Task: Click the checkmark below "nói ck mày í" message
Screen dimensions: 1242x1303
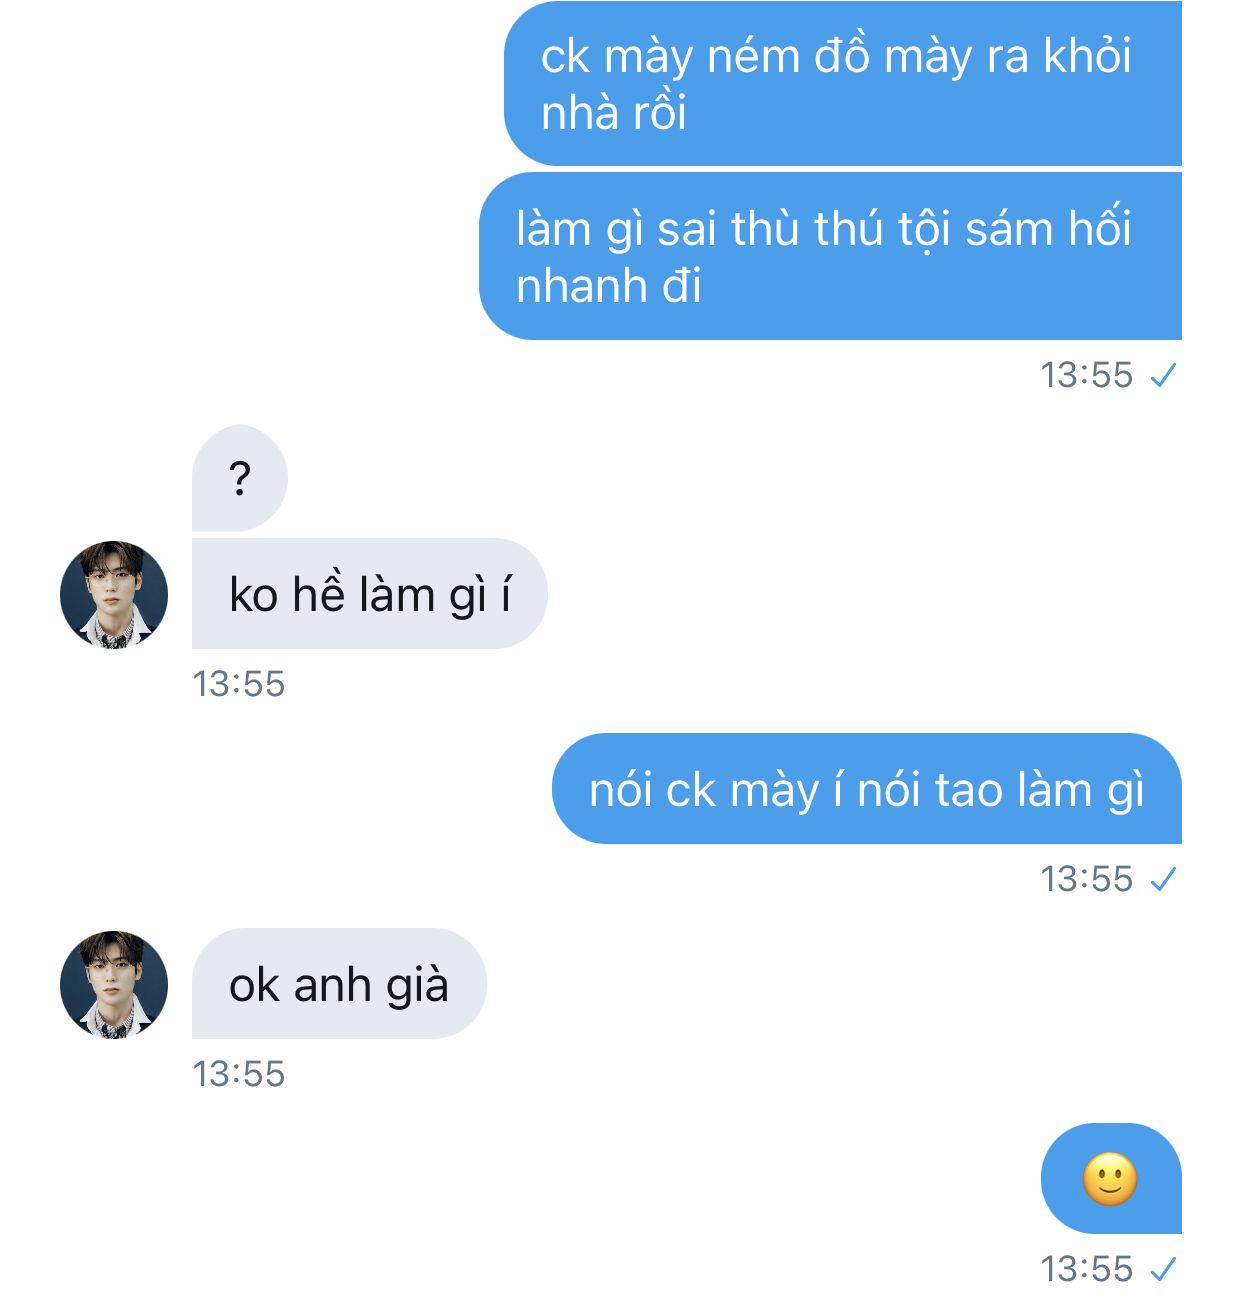Action: 1164,880
